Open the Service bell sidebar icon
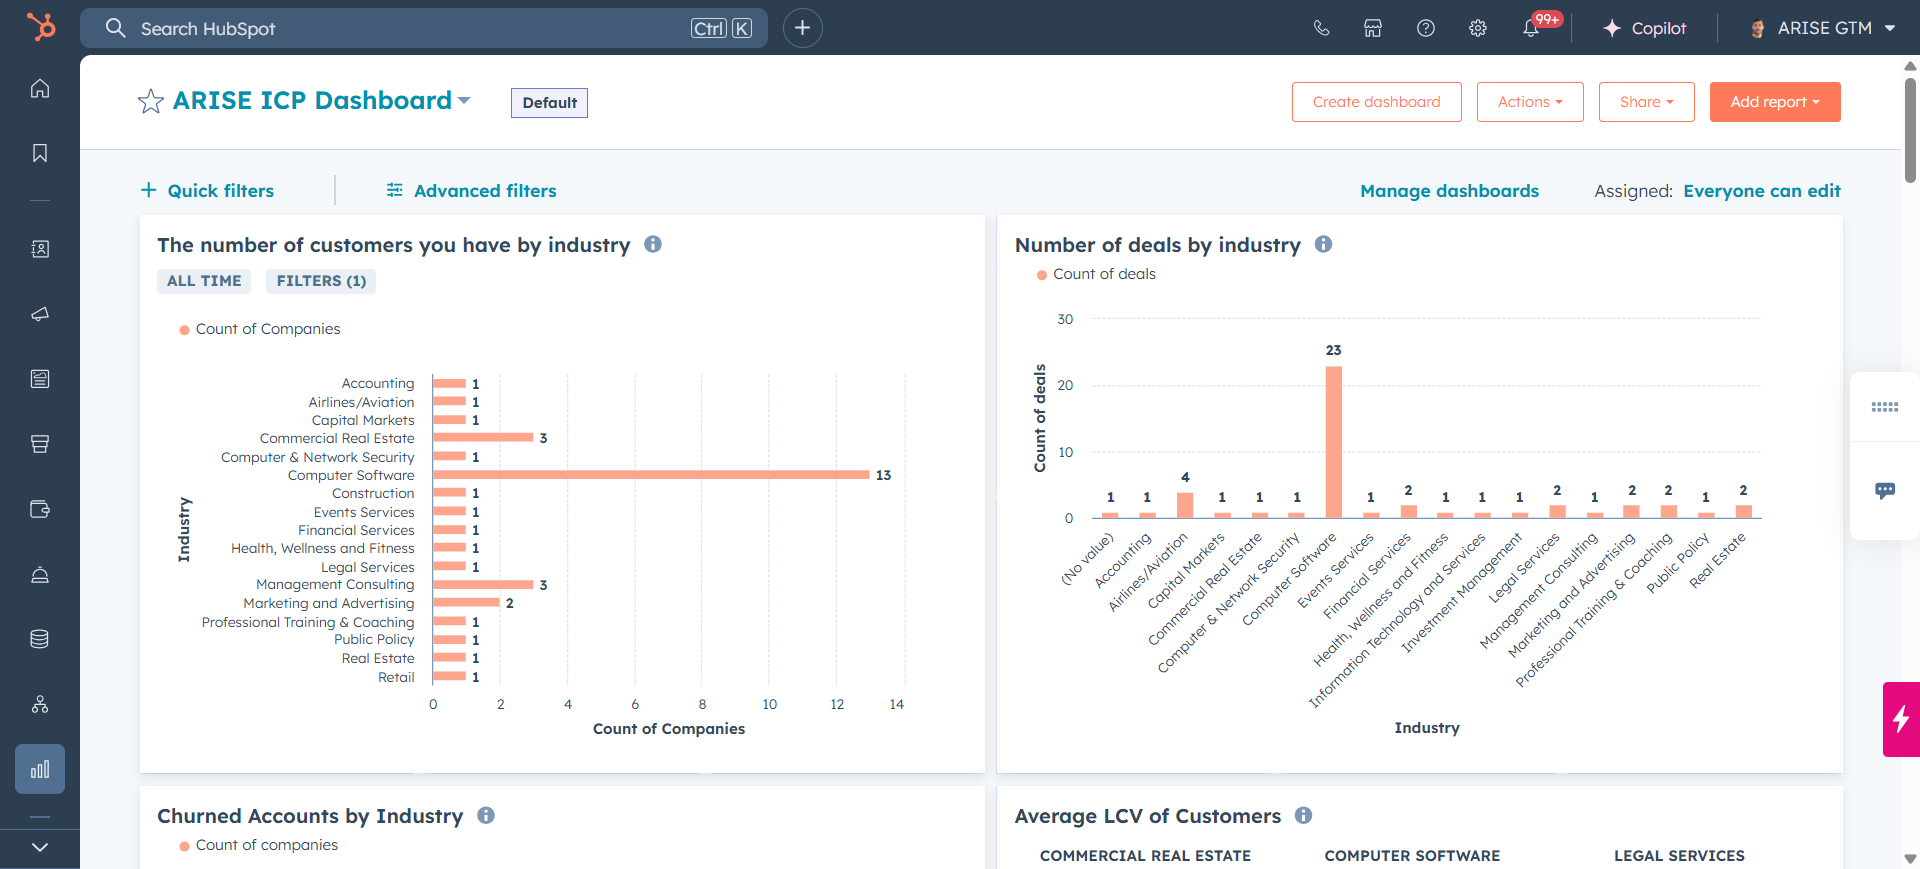 (40, 574)
